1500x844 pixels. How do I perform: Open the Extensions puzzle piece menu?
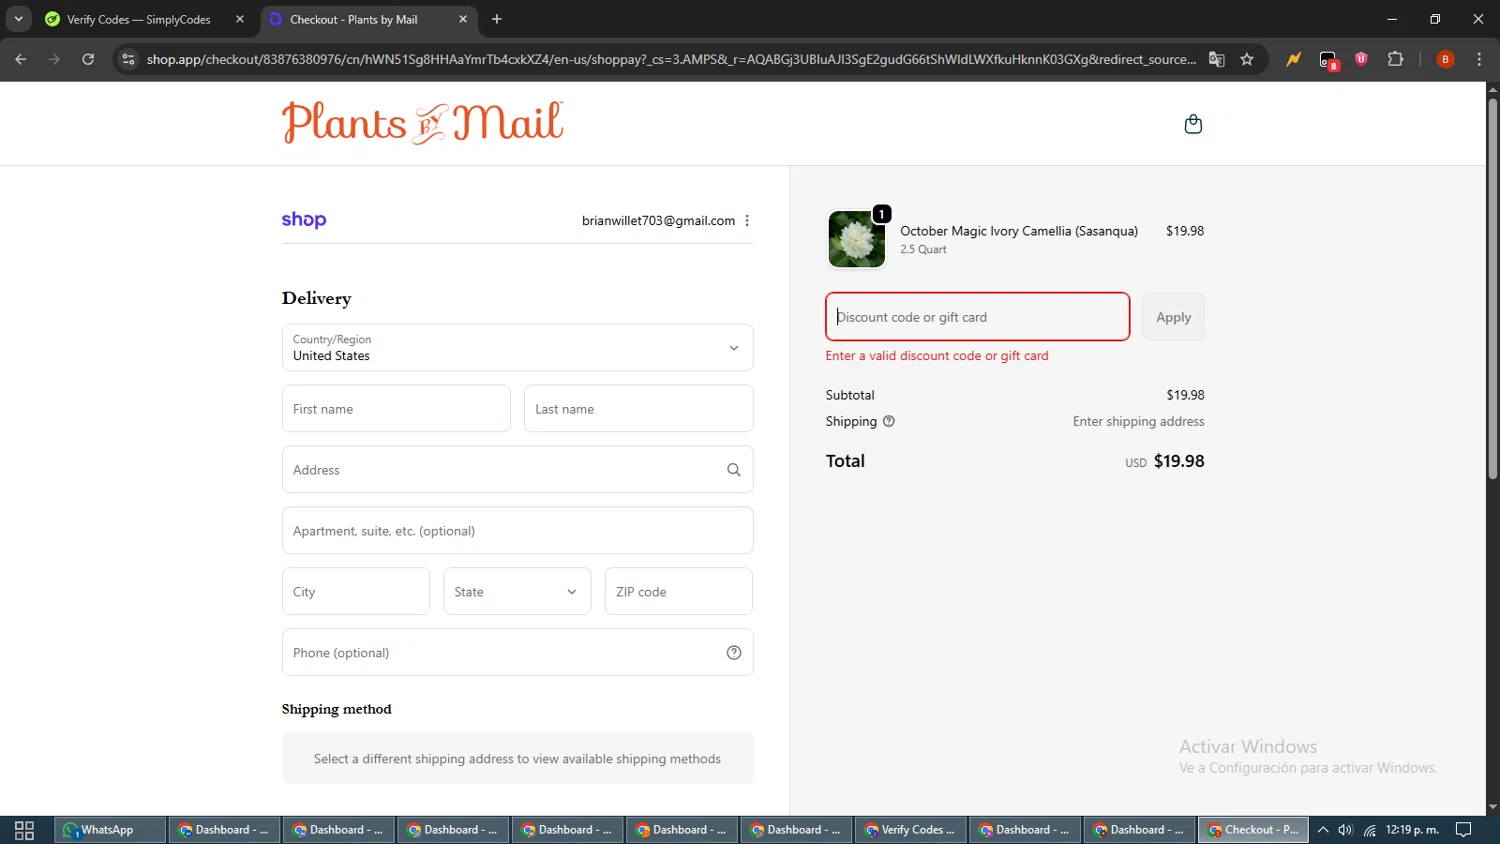(x=1396, y=59)
